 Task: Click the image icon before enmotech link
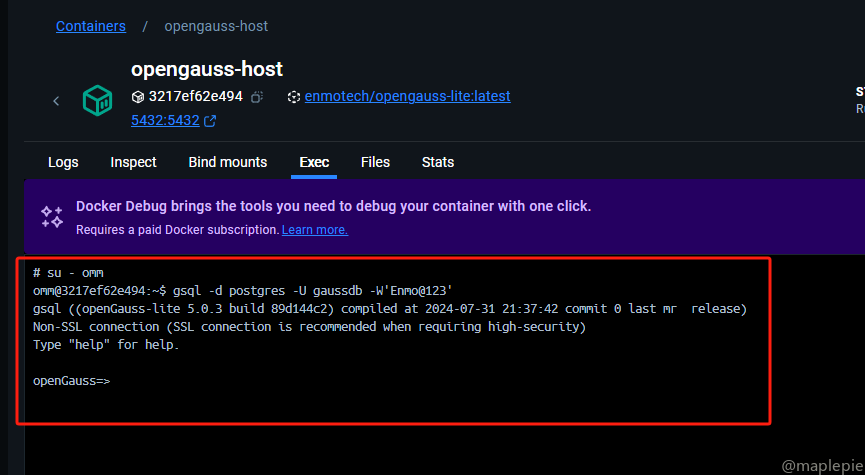pos(293,97)
